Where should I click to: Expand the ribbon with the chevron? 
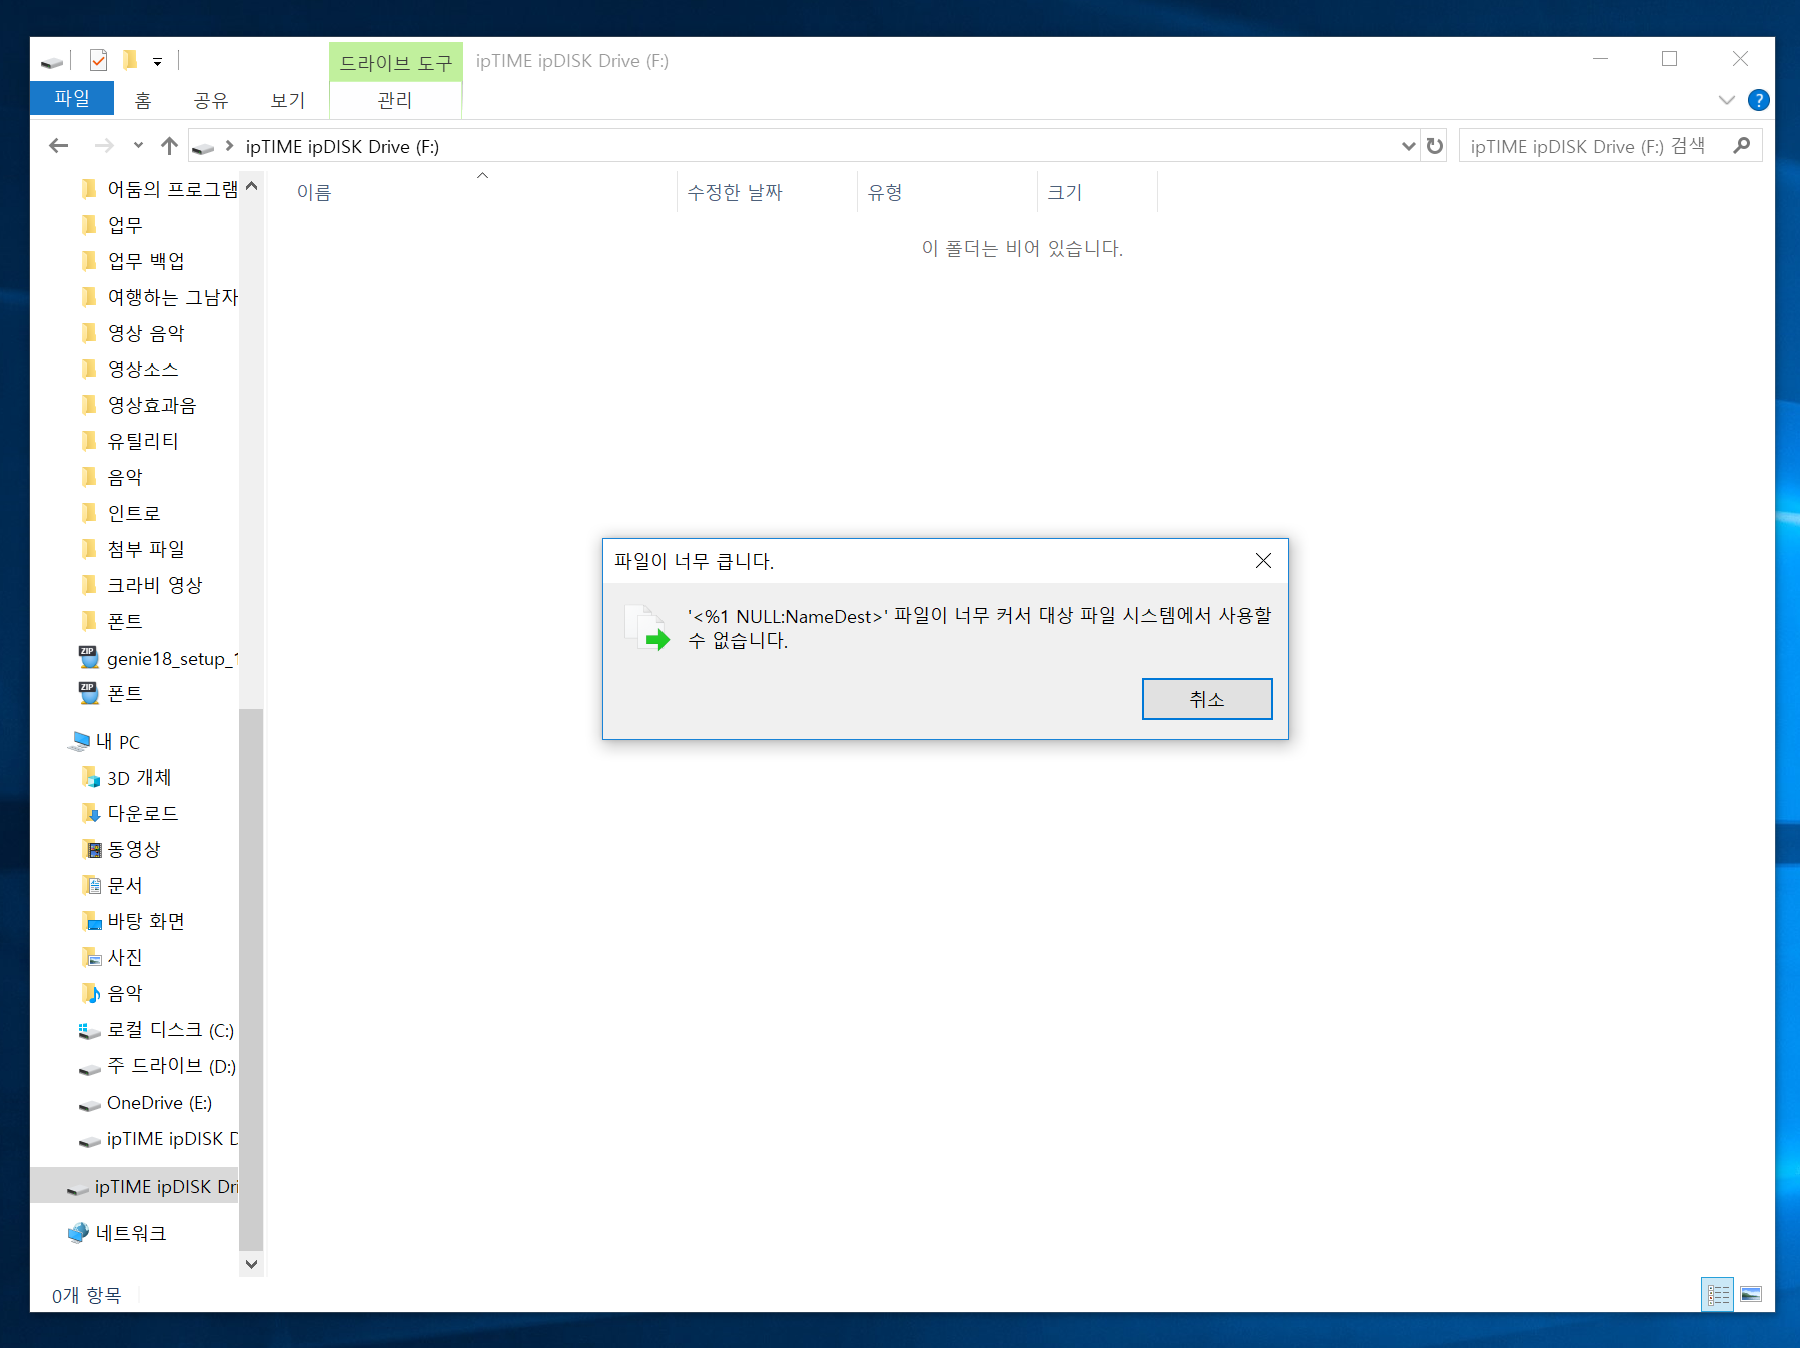[1726, 100]
